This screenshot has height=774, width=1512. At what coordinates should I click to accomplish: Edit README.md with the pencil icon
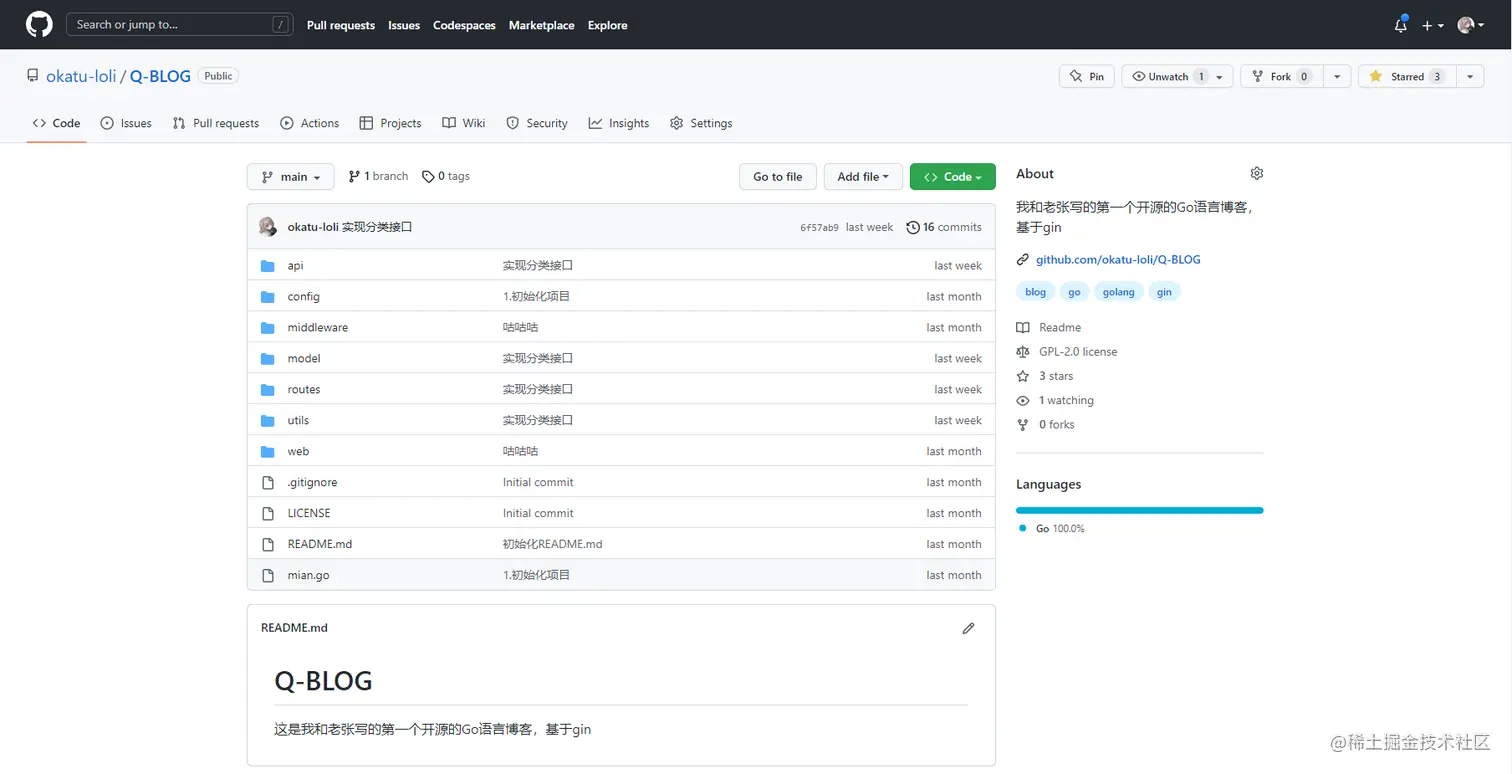coord(968,628)
